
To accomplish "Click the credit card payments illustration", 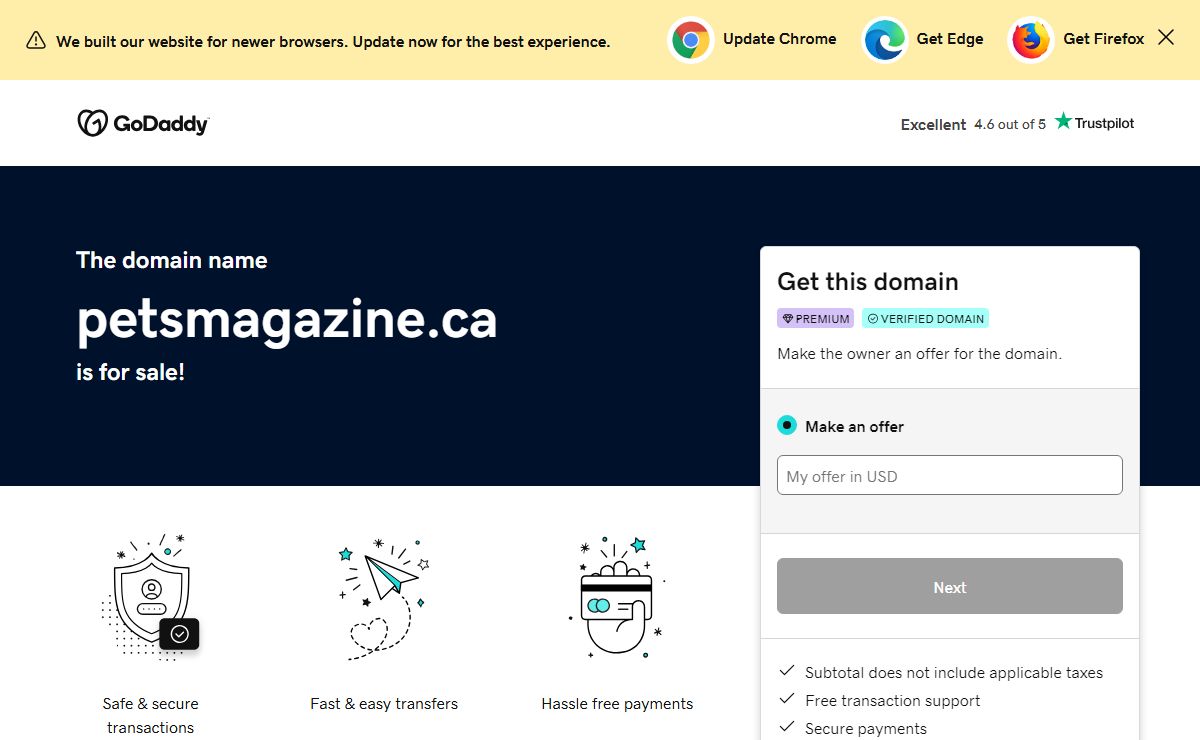I will [x=617, y=598].
